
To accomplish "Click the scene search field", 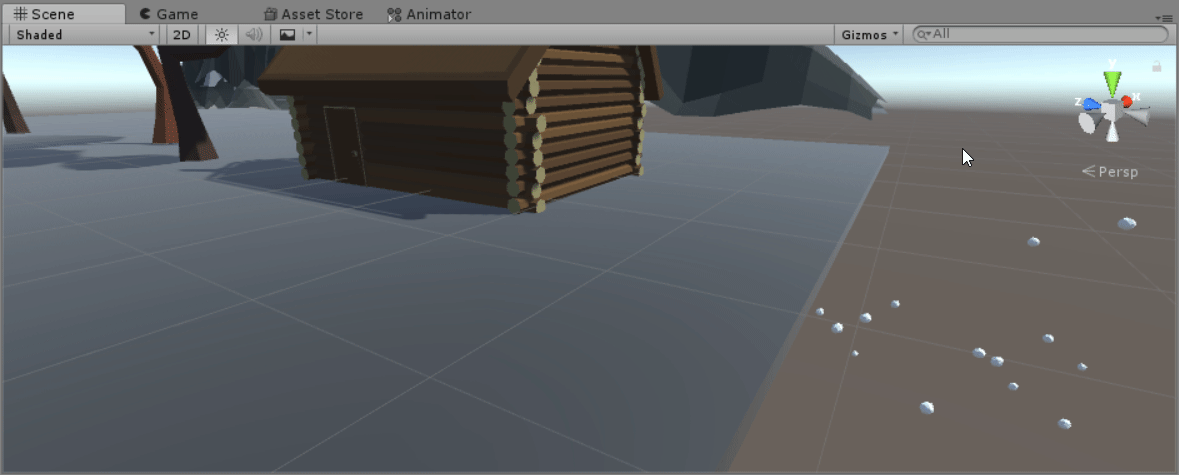I will pyautogui.click(x=1040, y=35).
